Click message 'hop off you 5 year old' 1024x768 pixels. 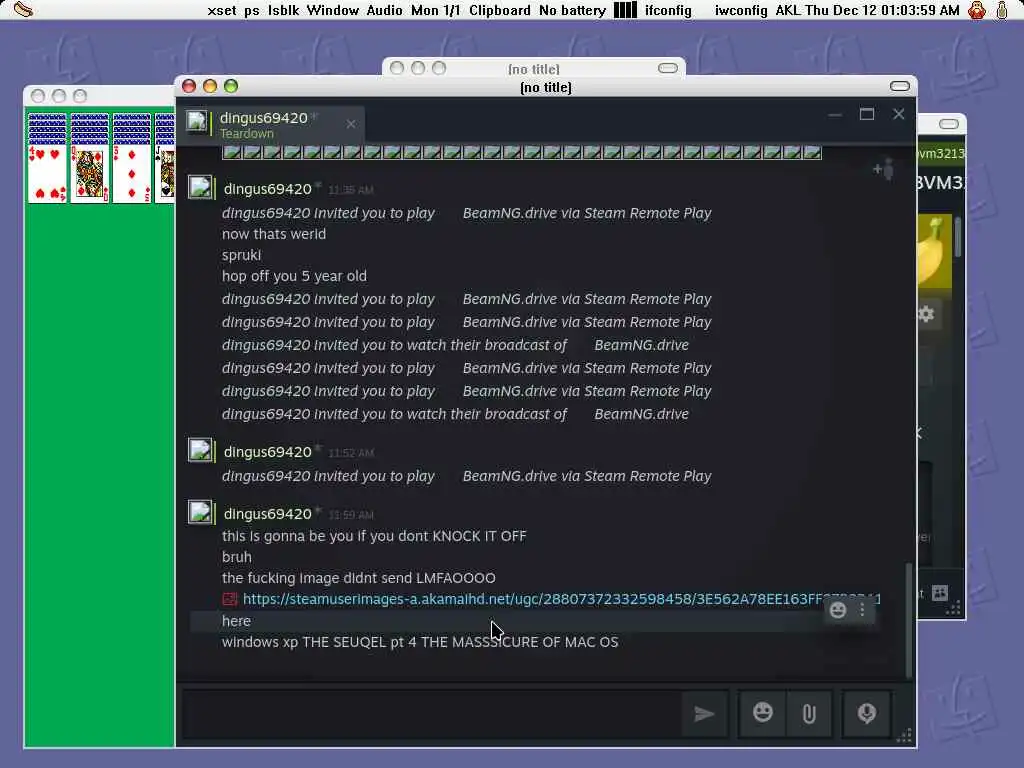click(x=295, y=276)
